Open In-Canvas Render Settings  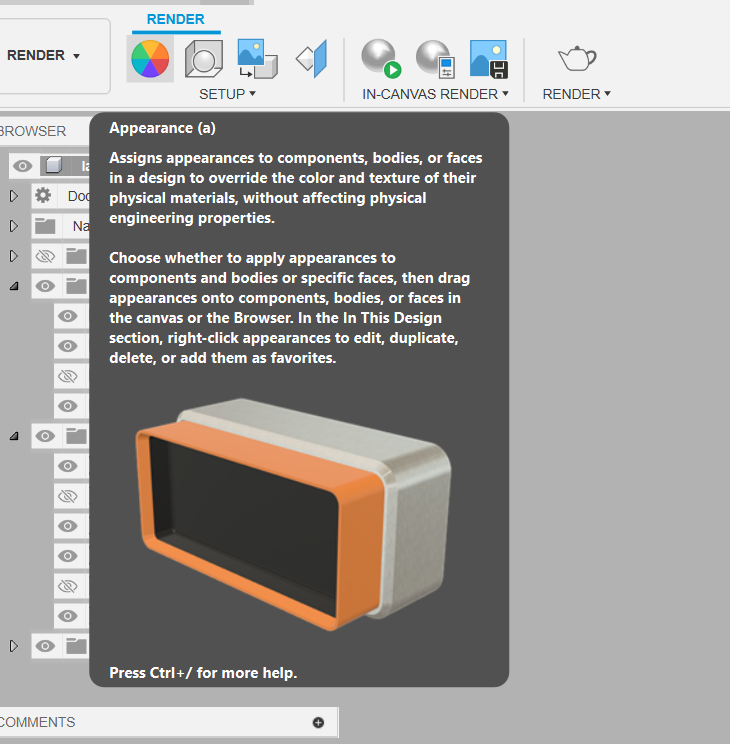click(436, 59)
